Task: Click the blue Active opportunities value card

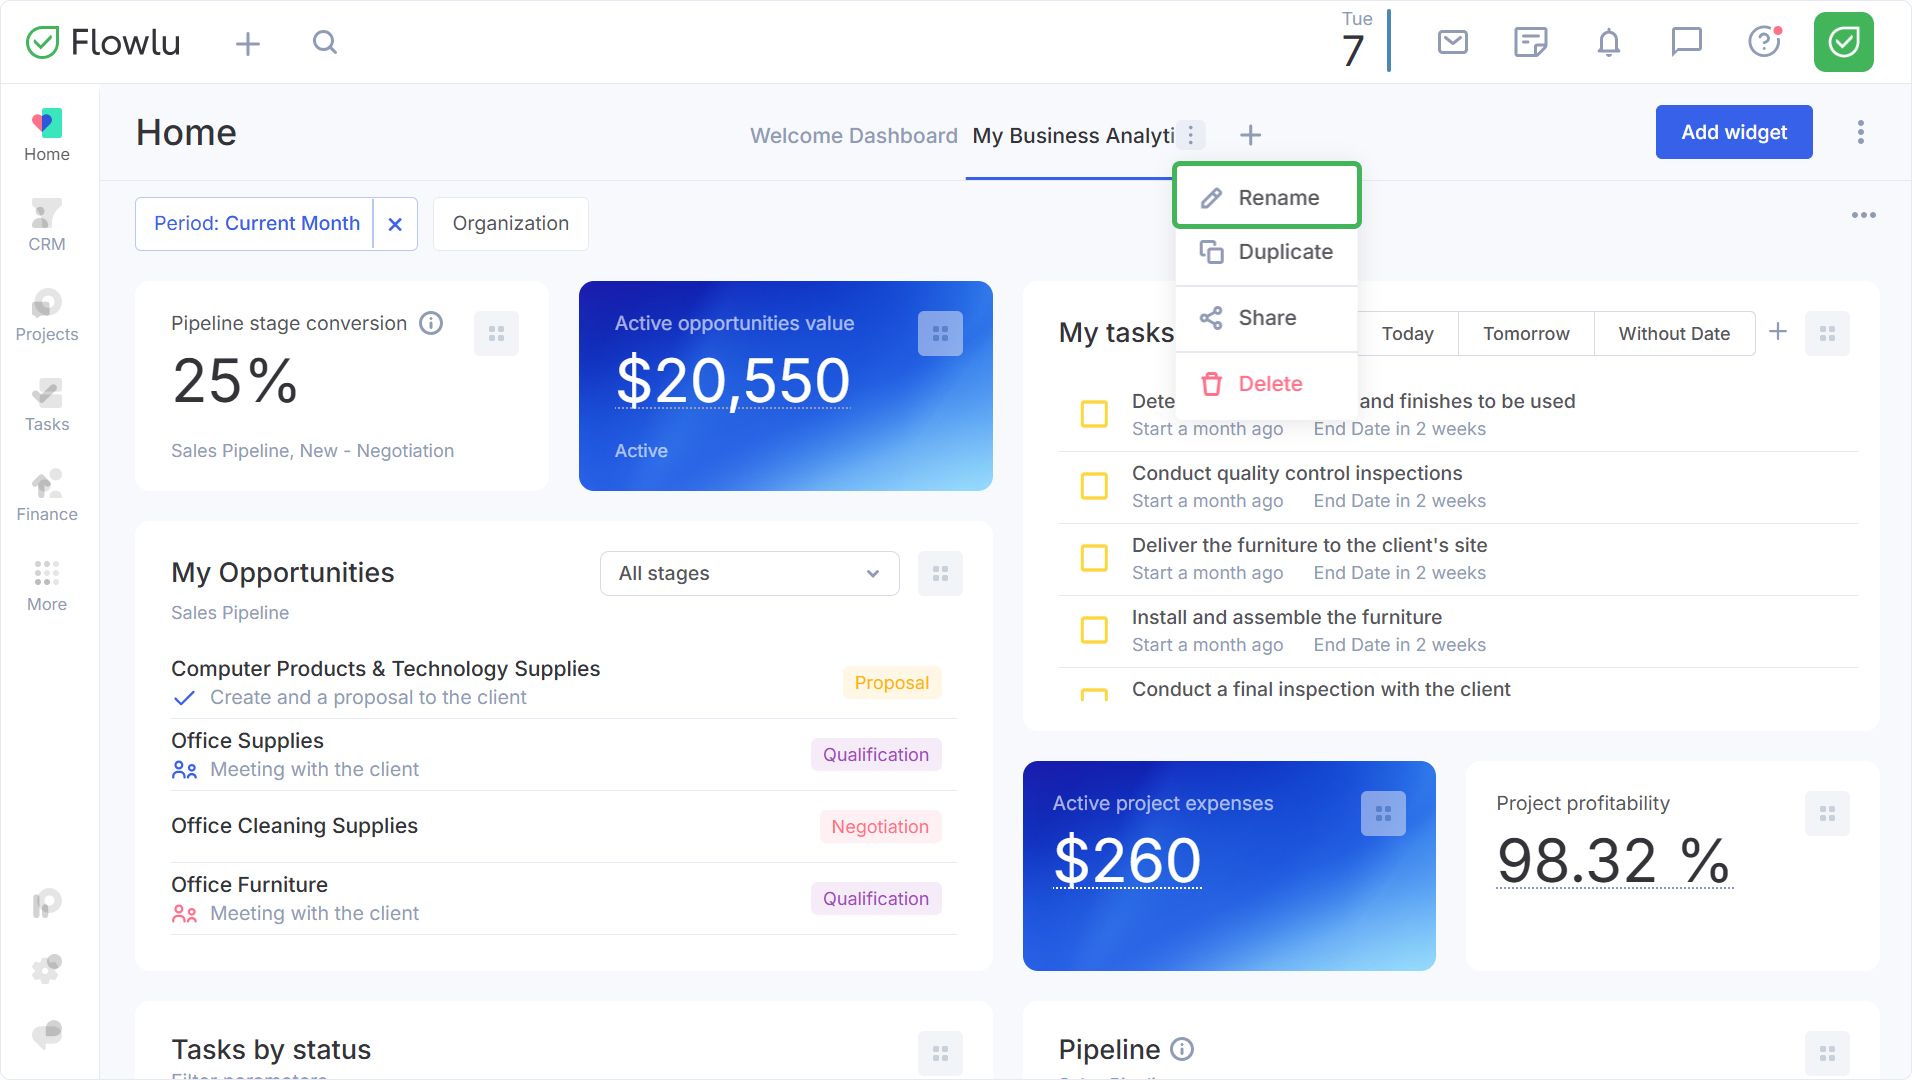Action: coord(785,386)
